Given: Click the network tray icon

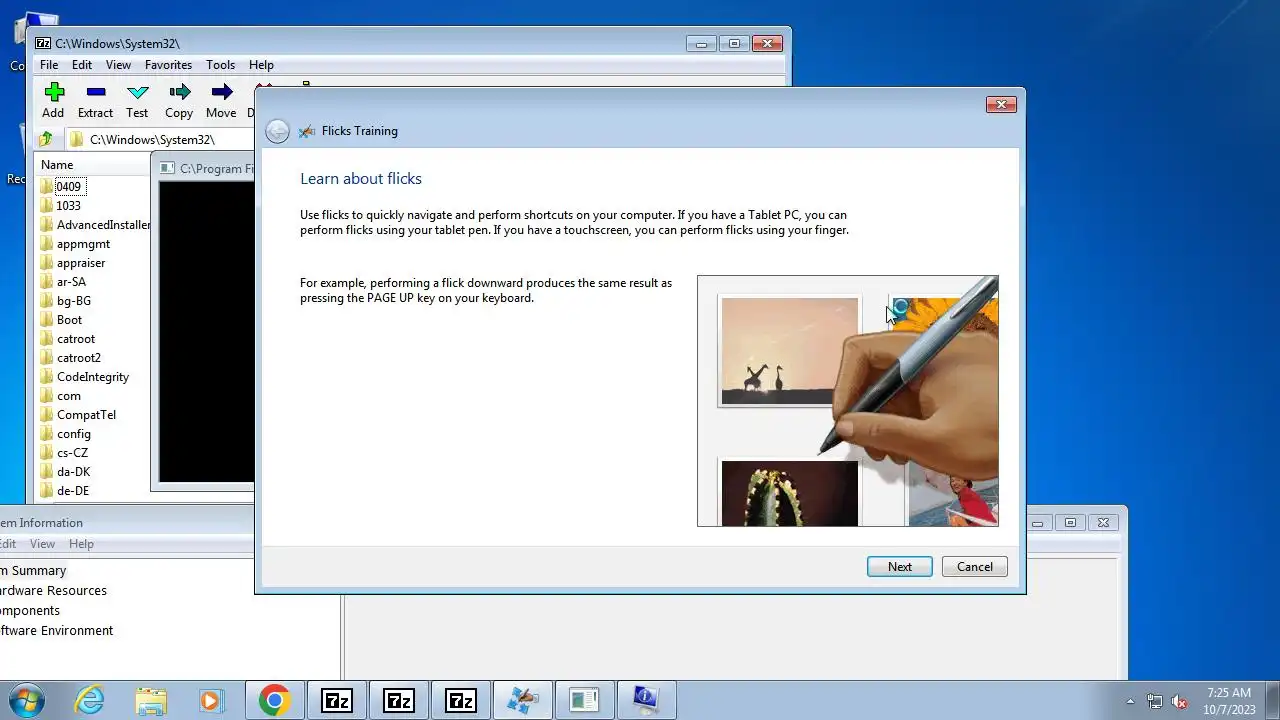Looking at the screenshot, I should point(1155,701).
